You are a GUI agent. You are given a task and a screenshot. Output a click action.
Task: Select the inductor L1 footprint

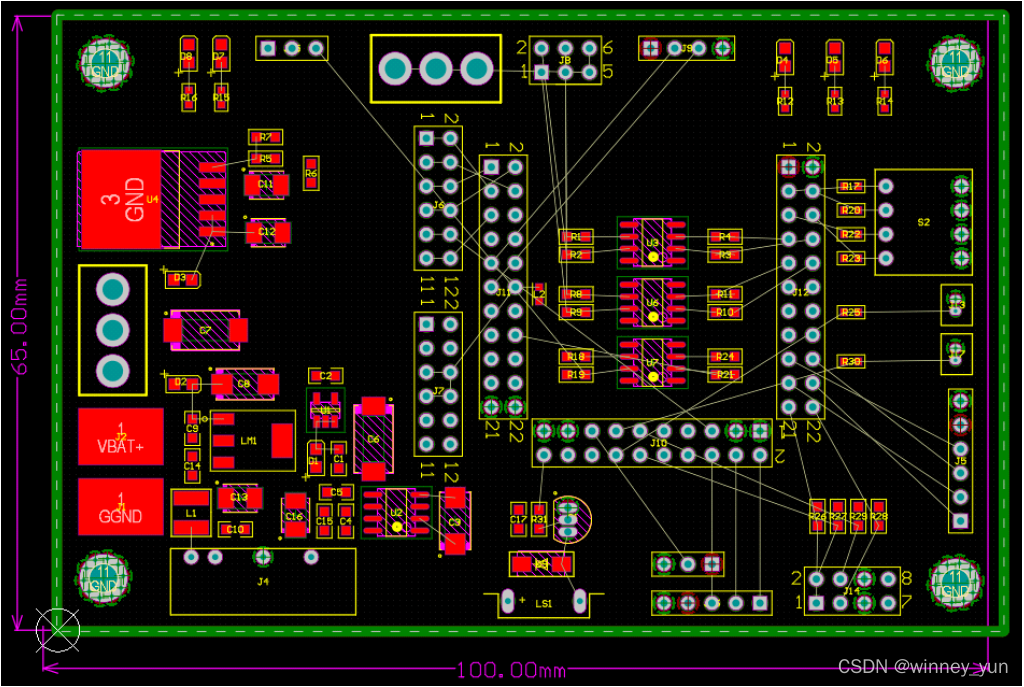point(191,513)
